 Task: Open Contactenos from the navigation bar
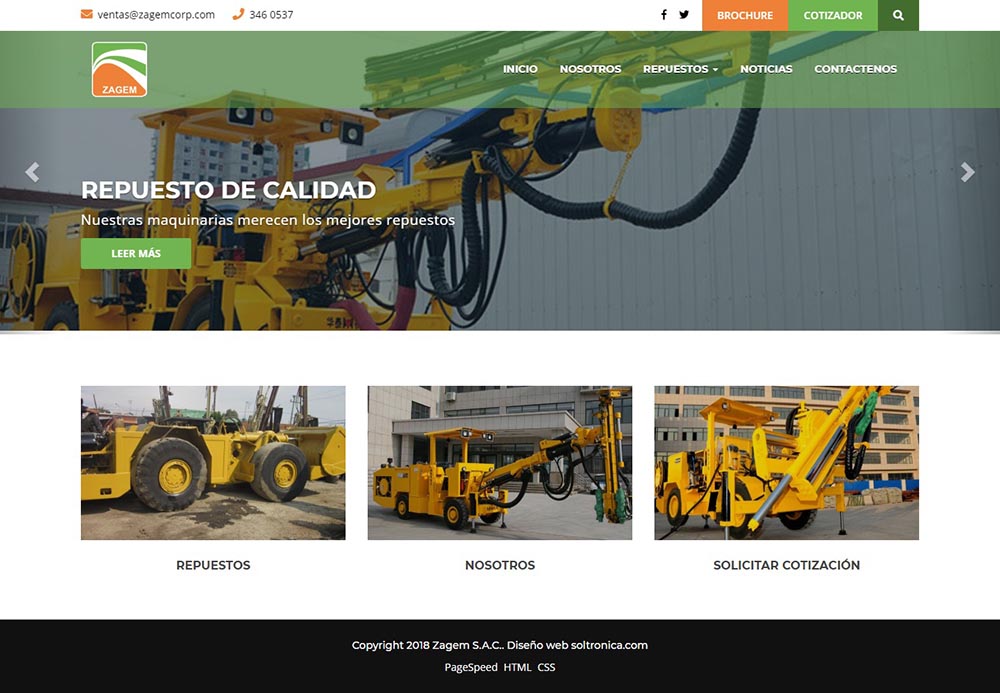click(855, 69)
